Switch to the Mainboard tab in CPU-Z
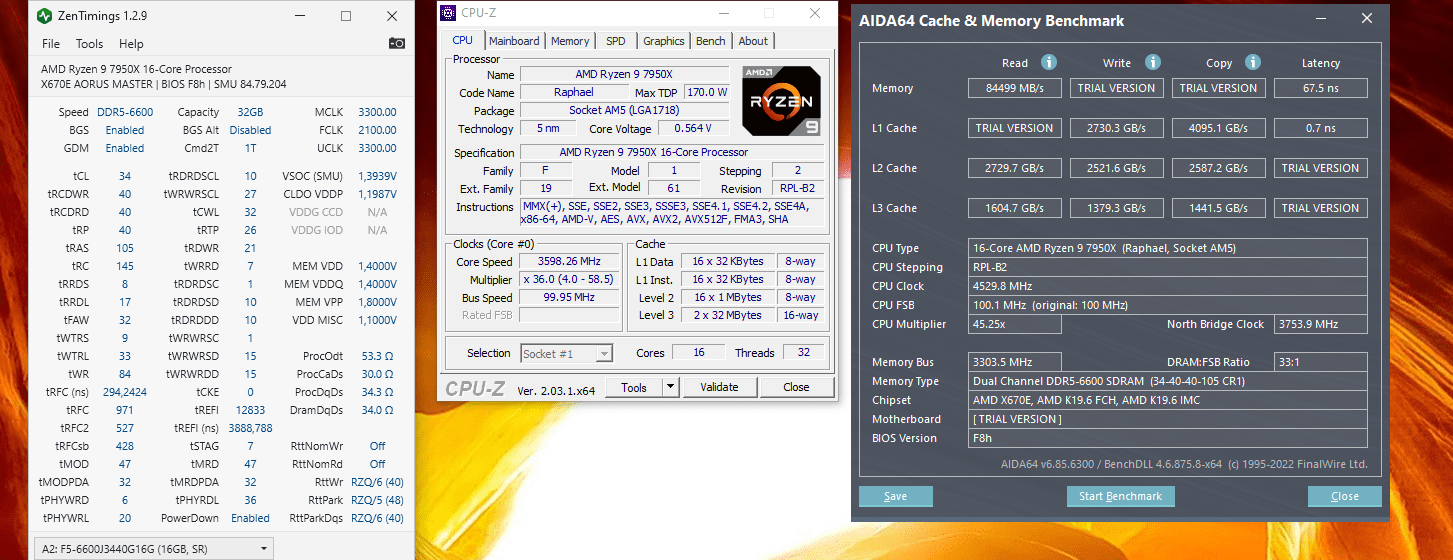This screenshot has height=560, width=1453. point(514,41)
